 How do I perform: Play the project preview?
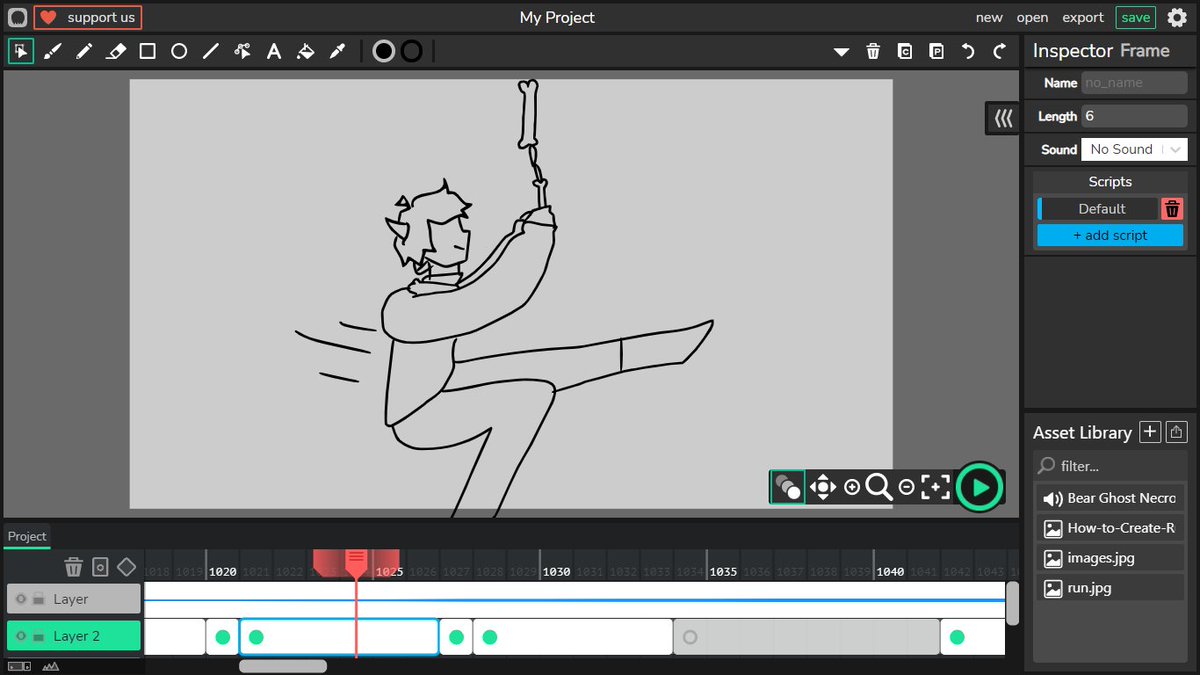click(x=979, y=487)
